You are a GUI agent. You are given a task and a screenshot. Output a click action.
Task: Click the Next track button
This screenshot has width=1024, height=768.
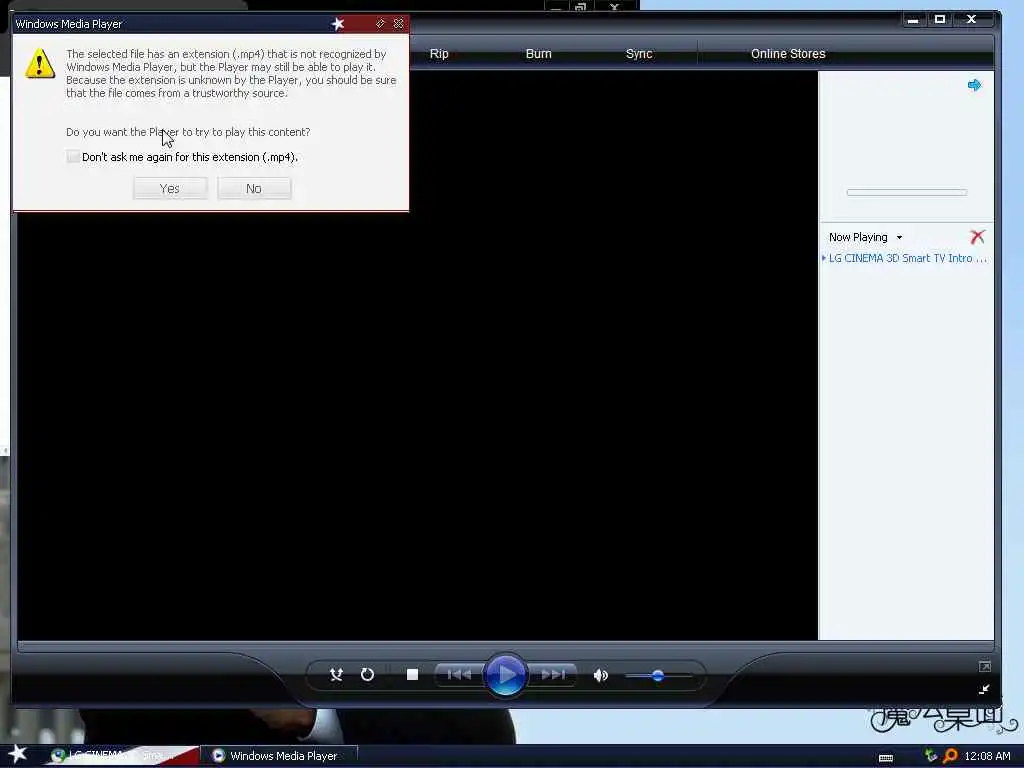(x=553, y=675)
